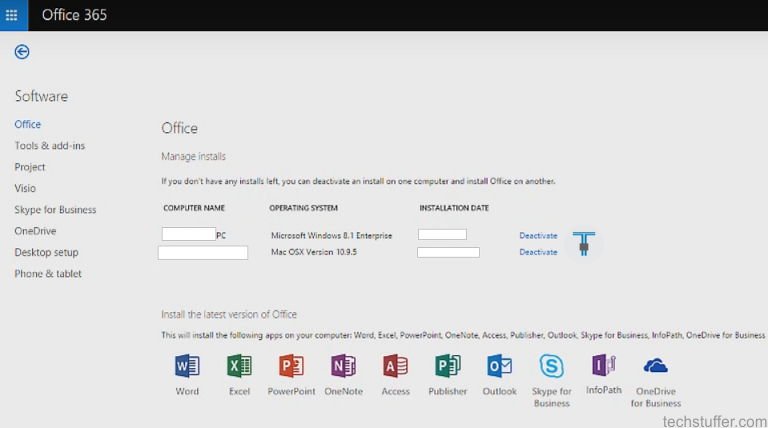Select Office in the Software sidebar
768x428 pixels.
(27, 124)
